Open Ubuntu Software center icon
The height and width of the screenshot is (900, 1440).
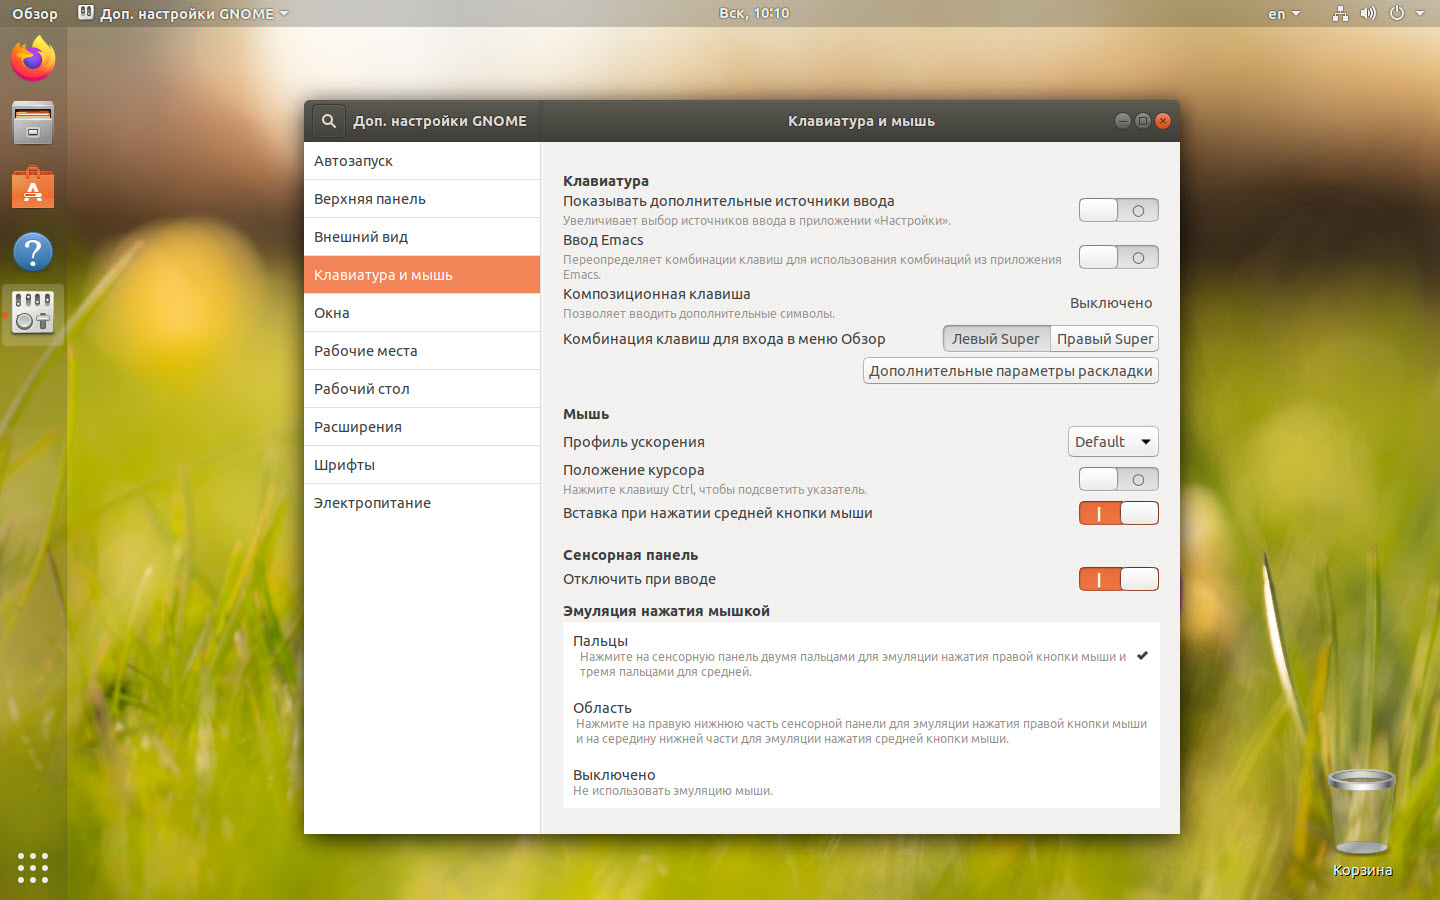click(33, 188)
